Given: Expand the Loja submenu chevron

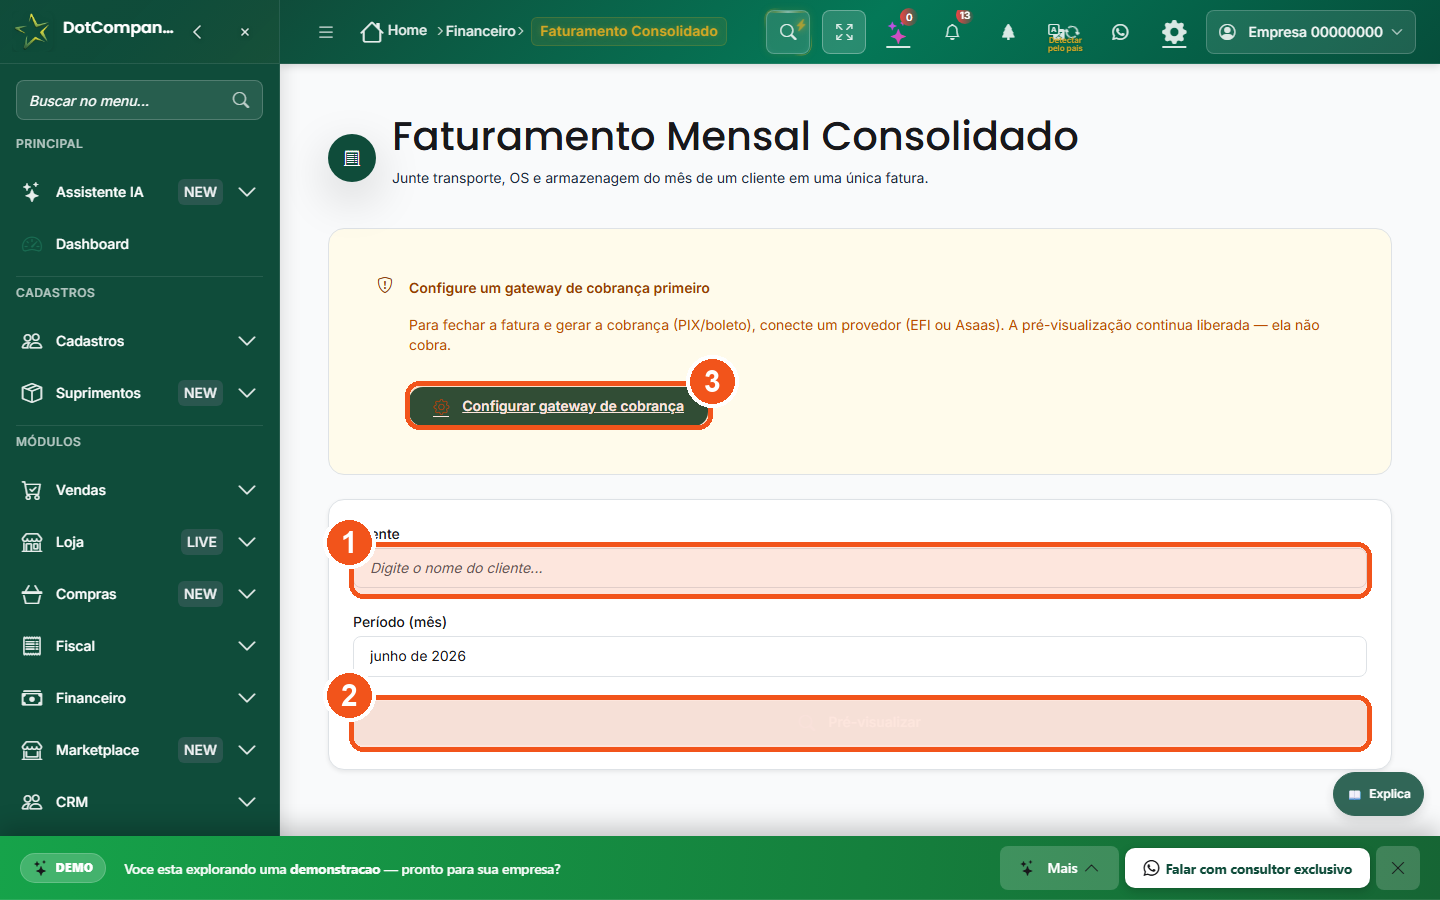Looking at the screenshot, I should point(247,542).
